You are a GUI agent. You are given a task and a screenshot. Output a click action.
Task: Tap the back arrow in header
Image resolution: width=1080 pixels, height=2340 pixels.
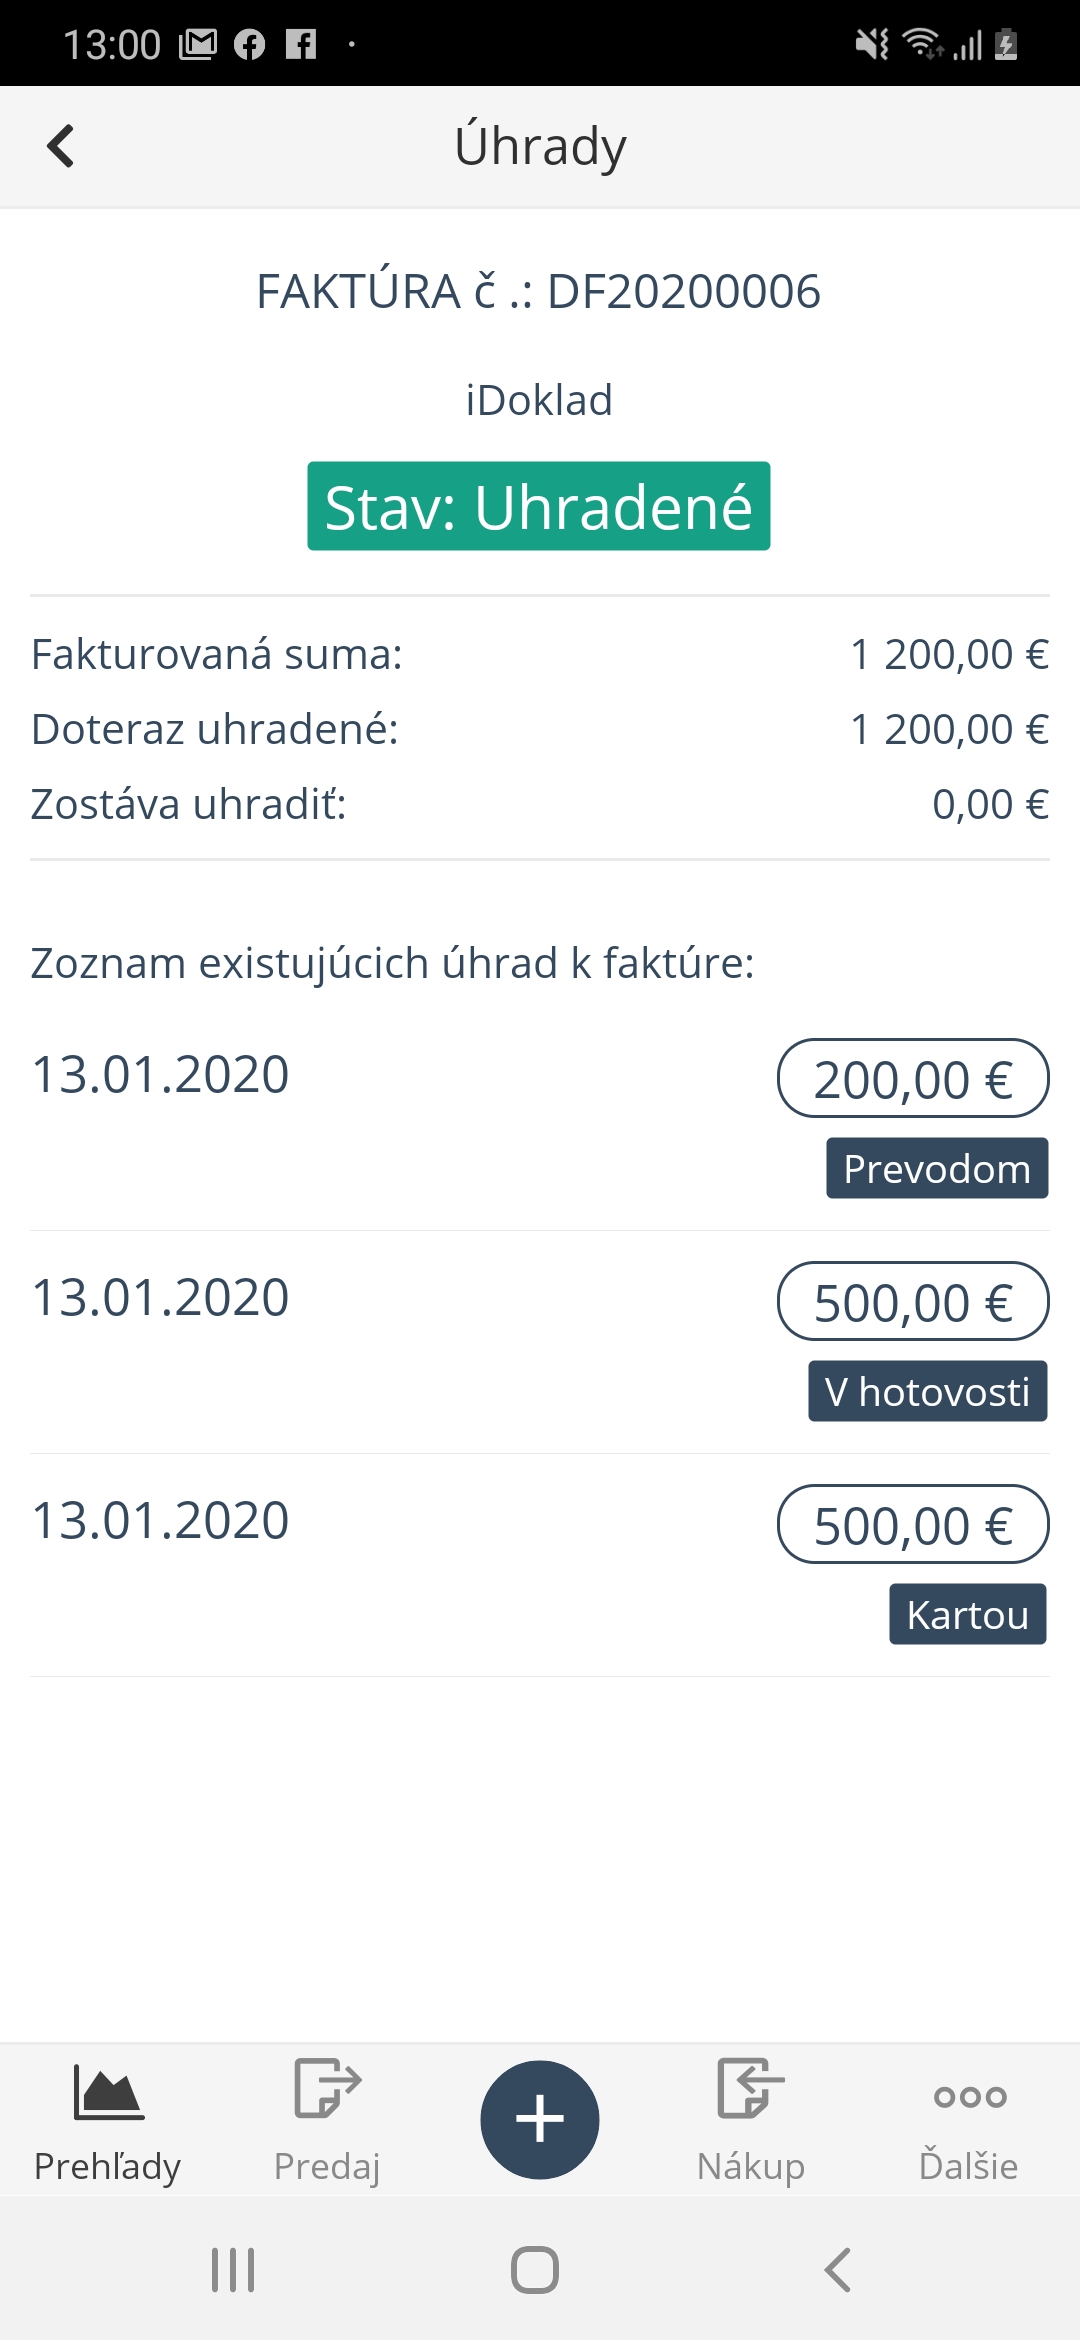(x=61, y=146)
